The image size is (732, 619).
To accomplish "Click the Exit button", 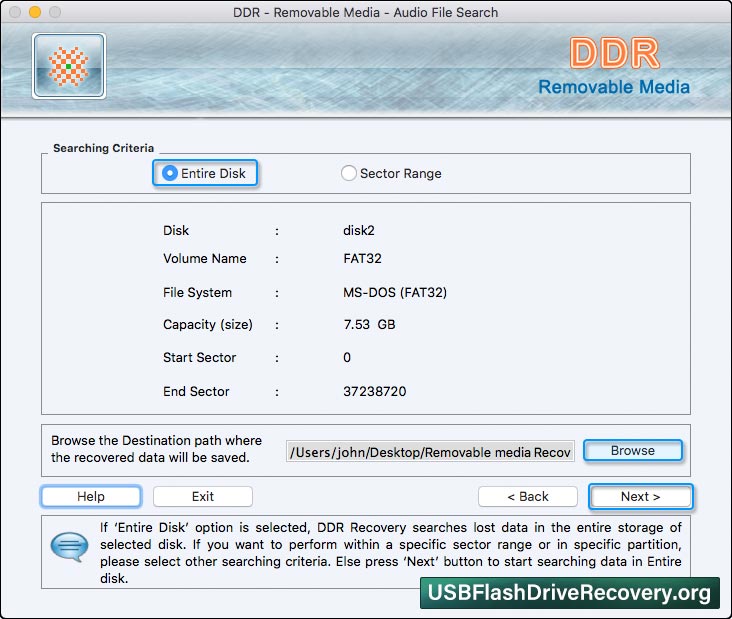I will 203,496.
